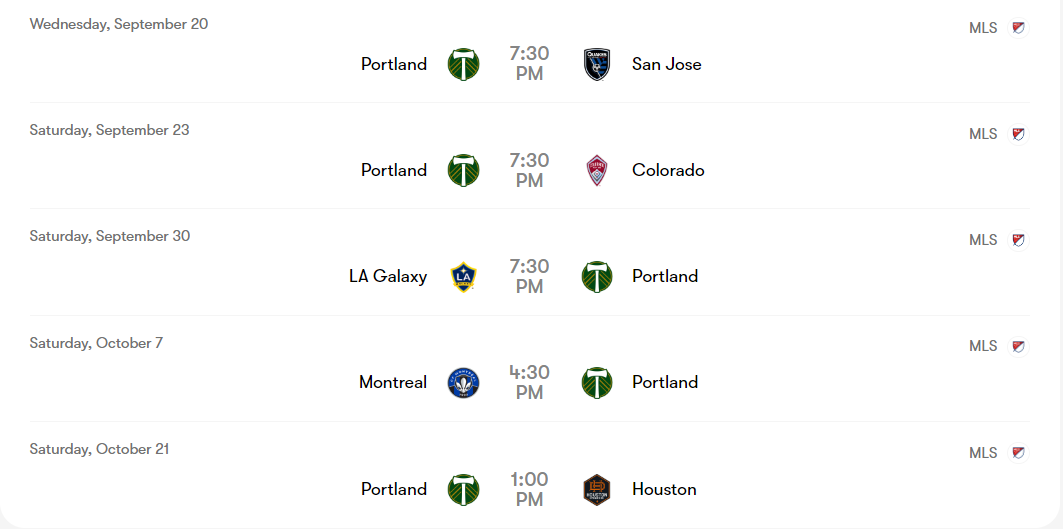Click the CF Montreal crest
The height and width of the screenshot is (529, 1063).
pos(463,382)
